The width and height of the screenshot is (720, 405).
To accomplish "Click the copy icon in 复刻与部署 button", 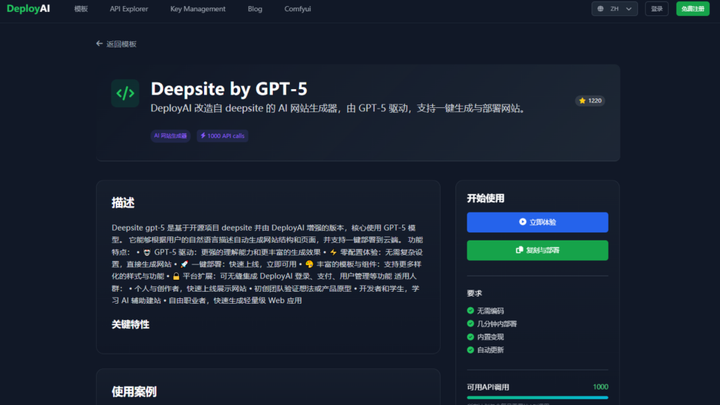I will [x=519, y=250].
